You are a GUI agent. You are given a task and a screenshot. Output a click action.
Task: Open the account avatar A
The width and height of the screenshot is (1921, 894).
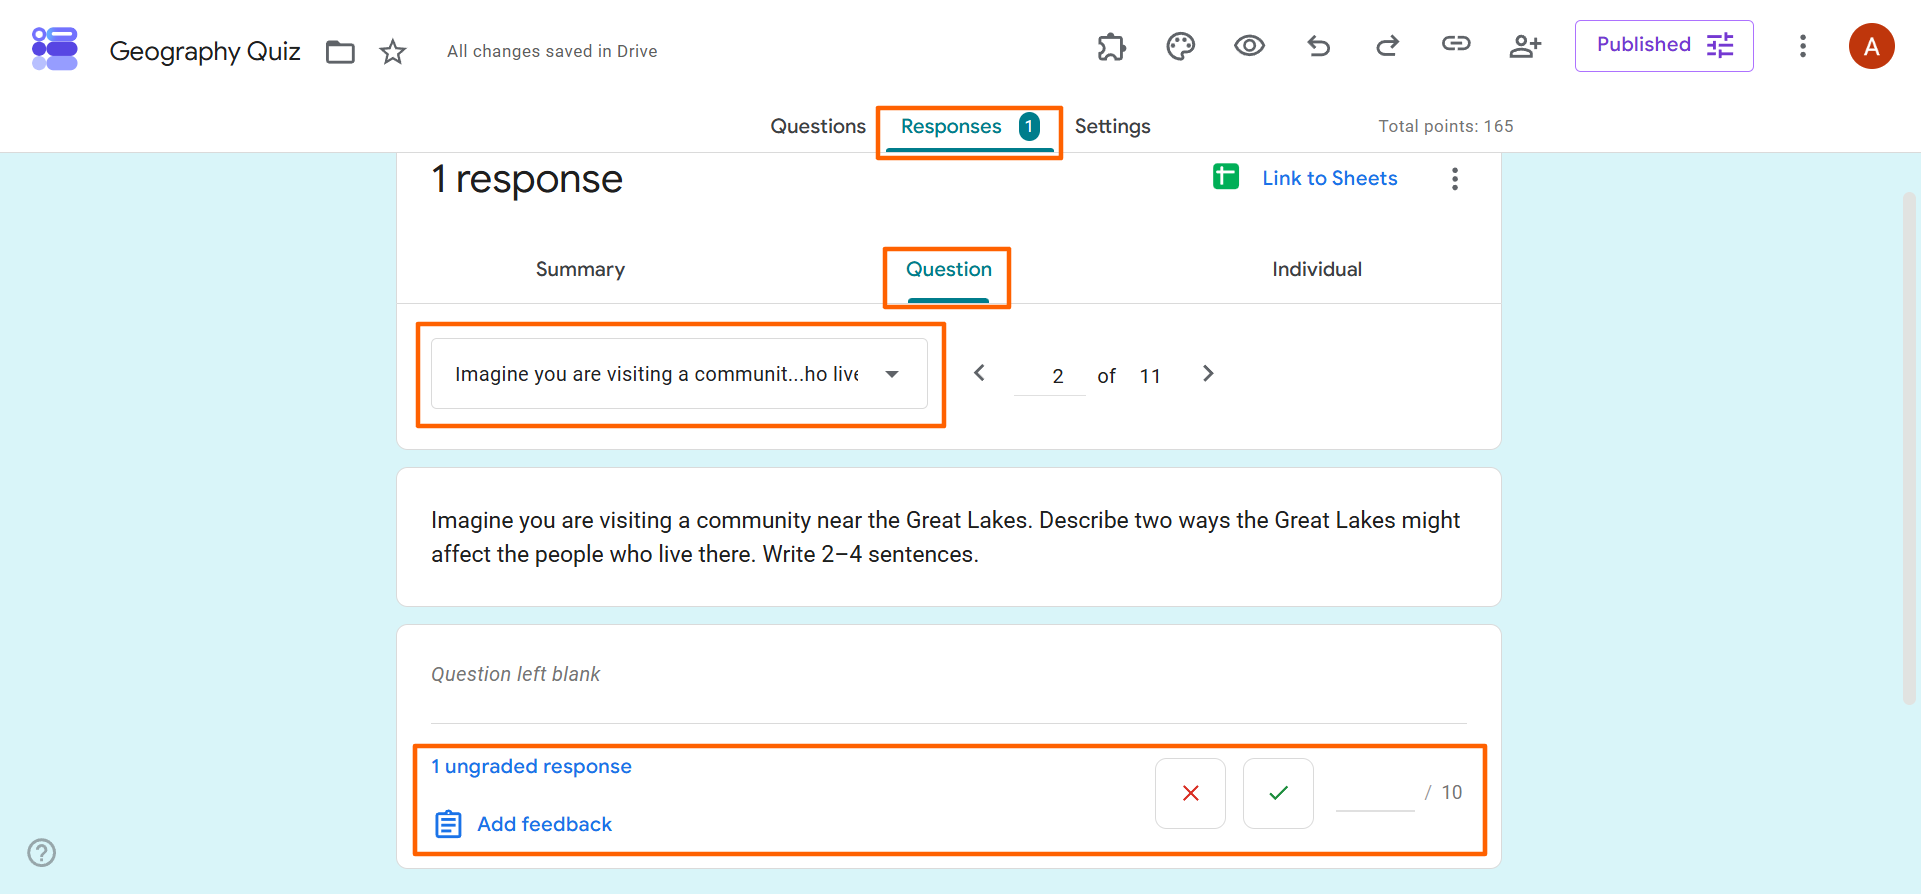(1872, 46)
